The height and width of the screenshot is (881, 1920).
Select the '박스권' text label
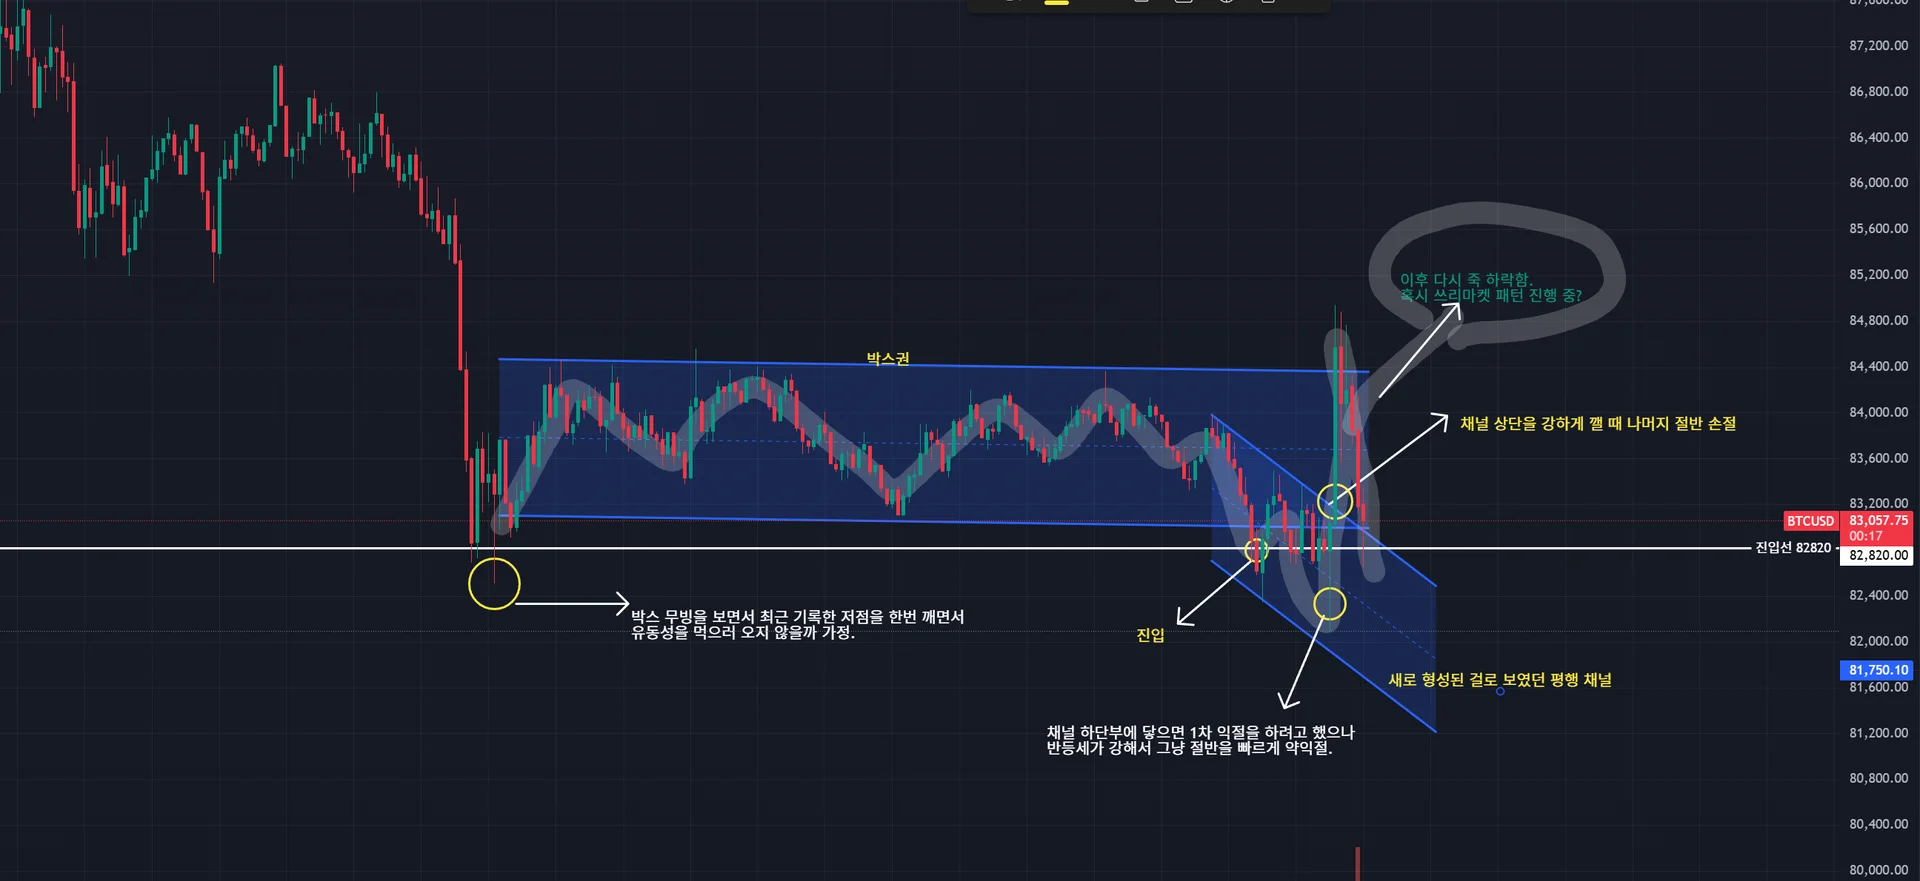[x=888, y=359]
